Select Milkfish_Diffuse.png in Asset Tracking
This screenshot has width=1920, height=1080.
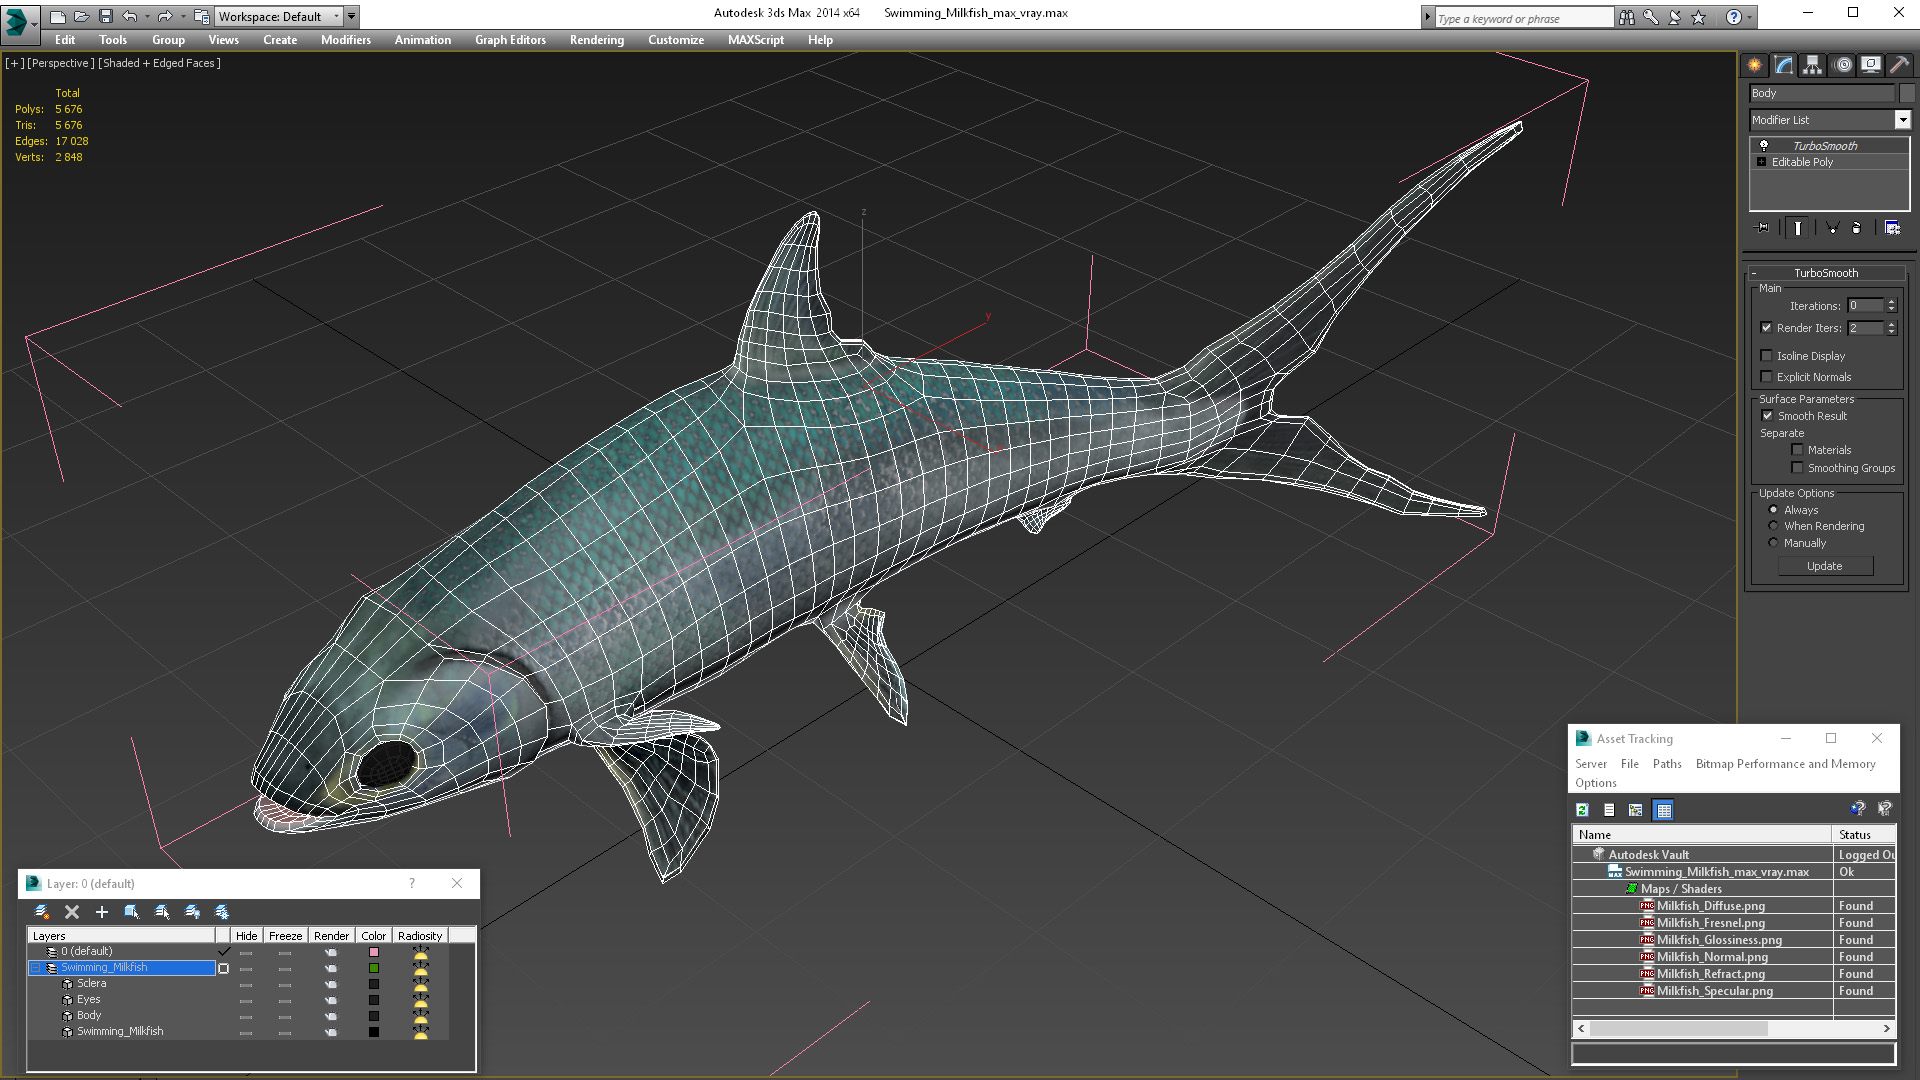tap(1710, 906)
